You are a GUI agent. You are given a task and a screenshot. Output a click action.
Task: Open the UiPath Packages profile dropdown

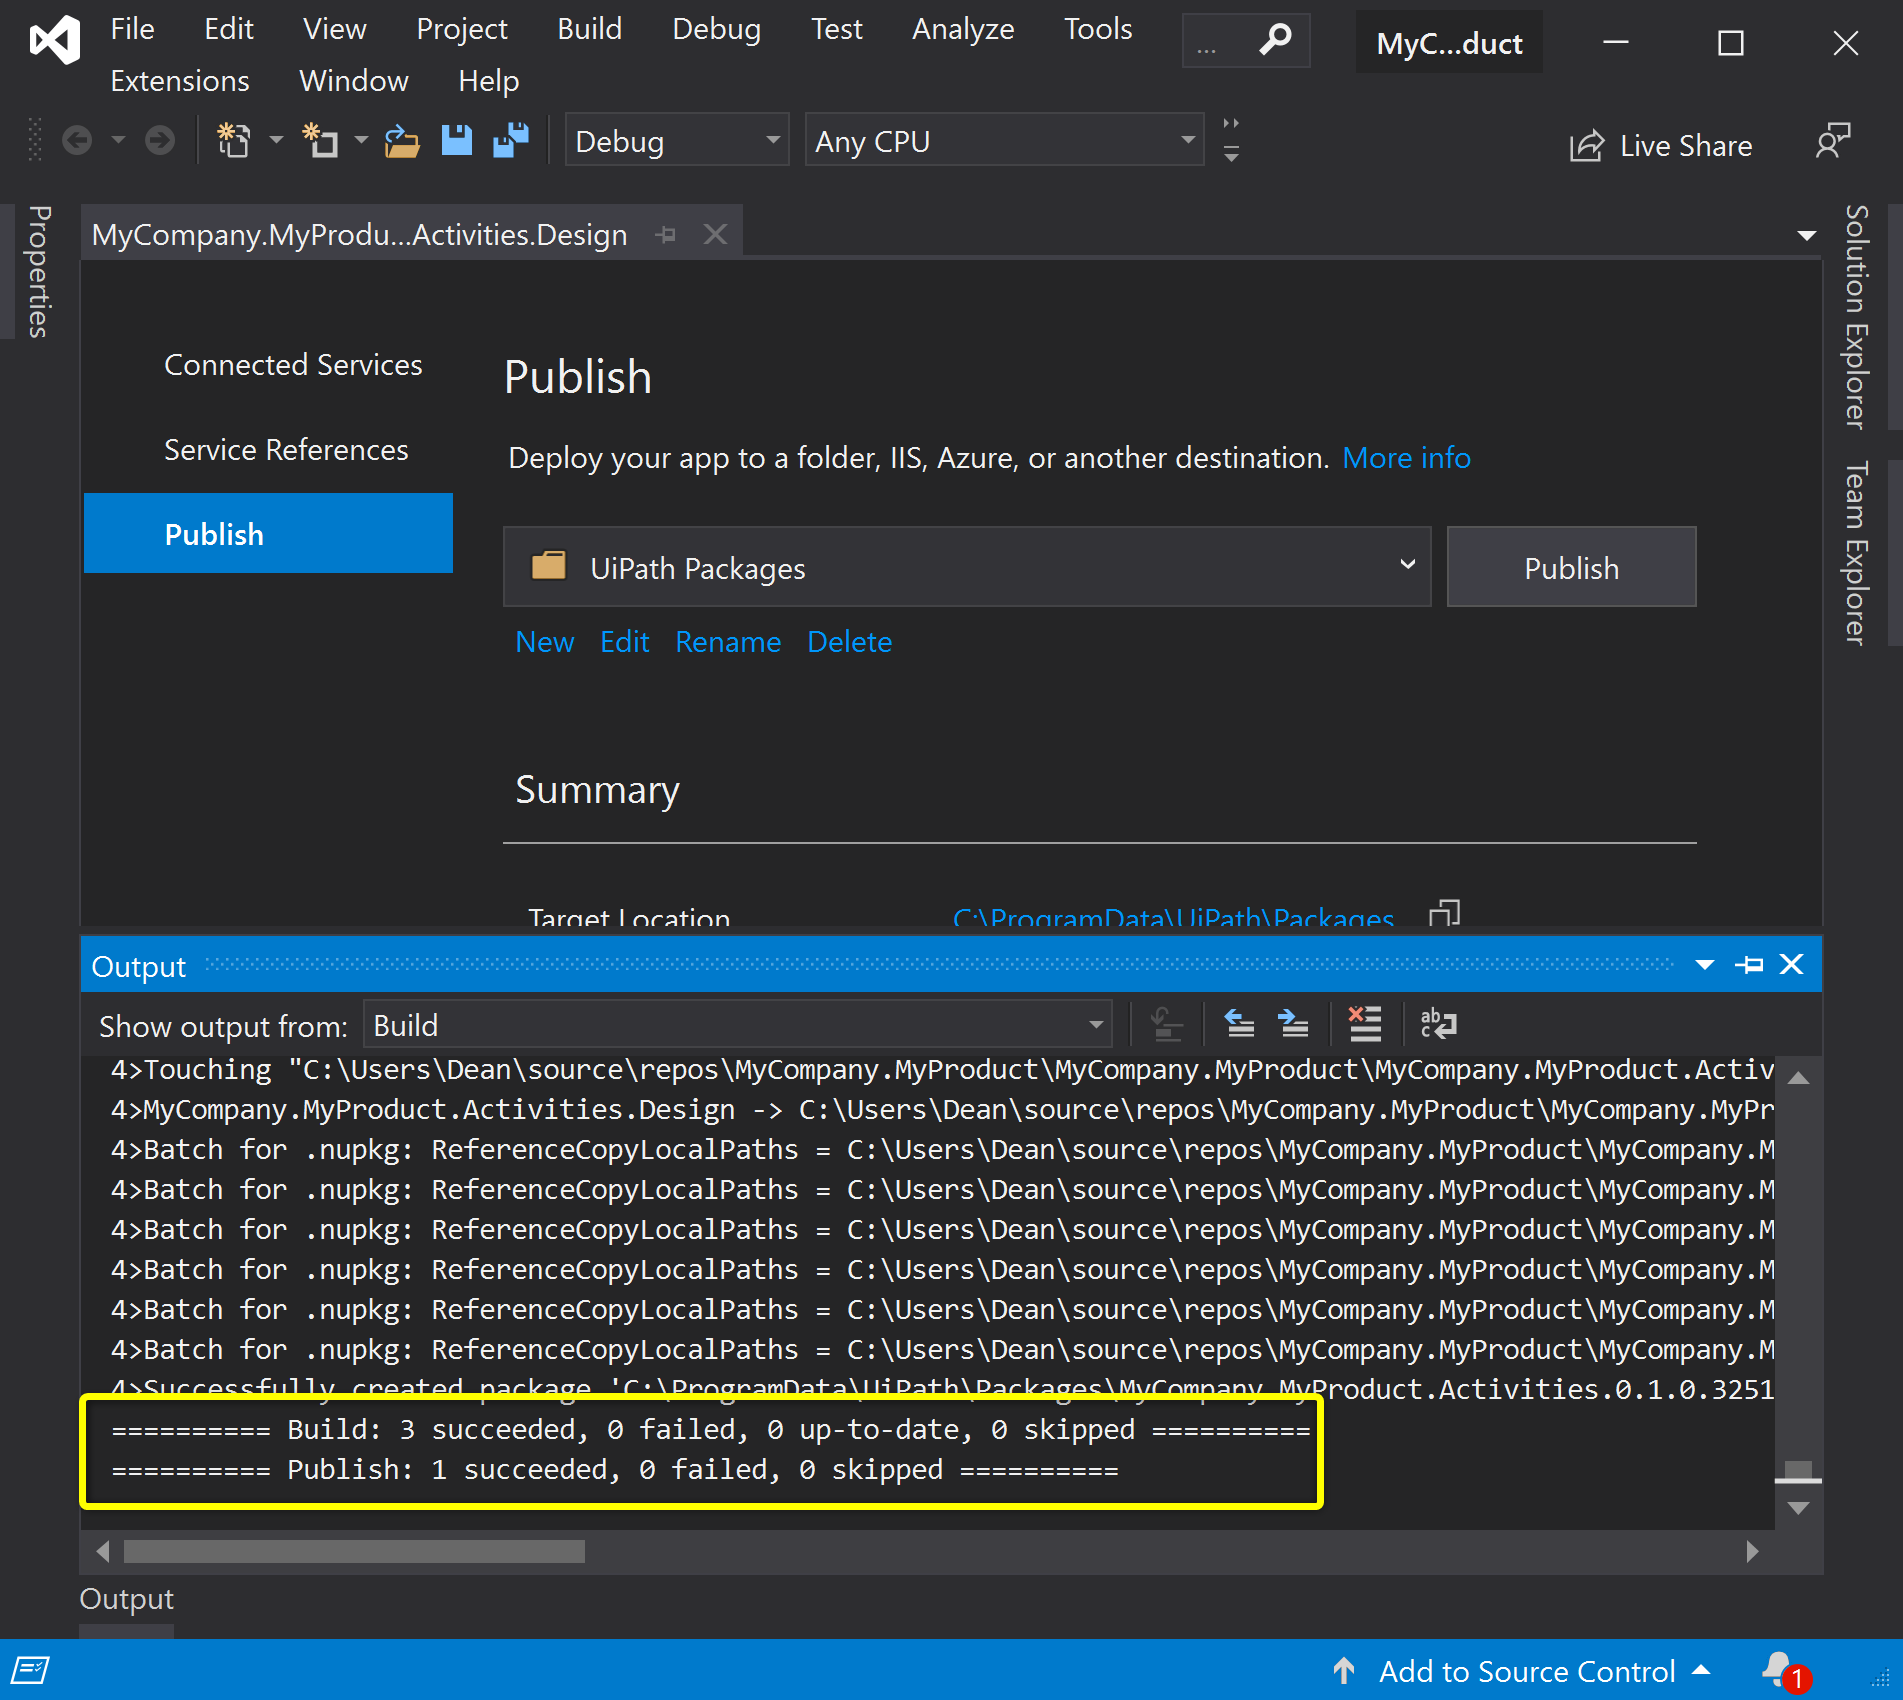[966, 567]
